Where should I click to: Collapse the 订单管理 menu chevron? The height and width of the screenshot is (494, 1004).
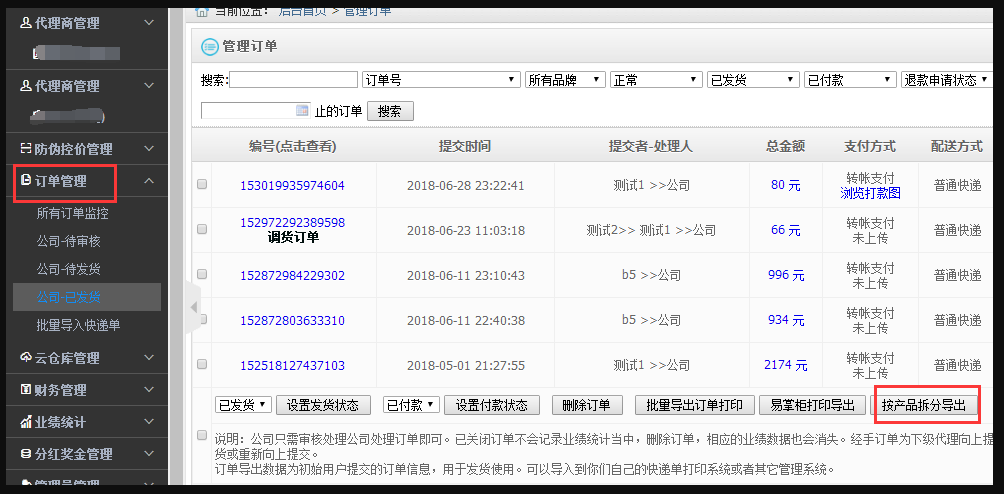[149, 181]
